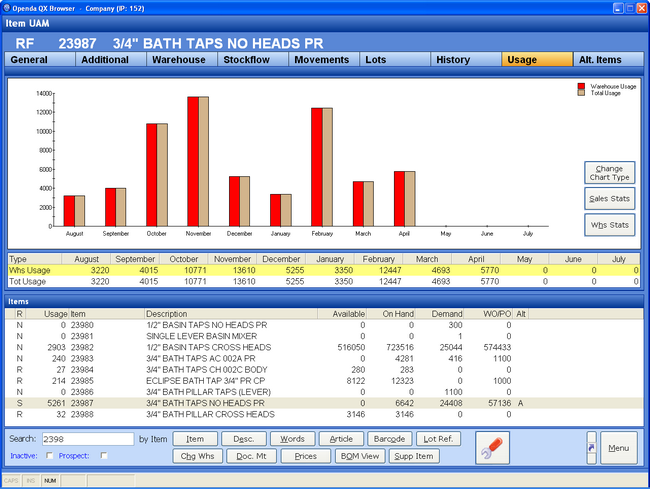Click the Change Chart Type button
The height and width of the screenshot is (489, 650).
pos(609,173)
